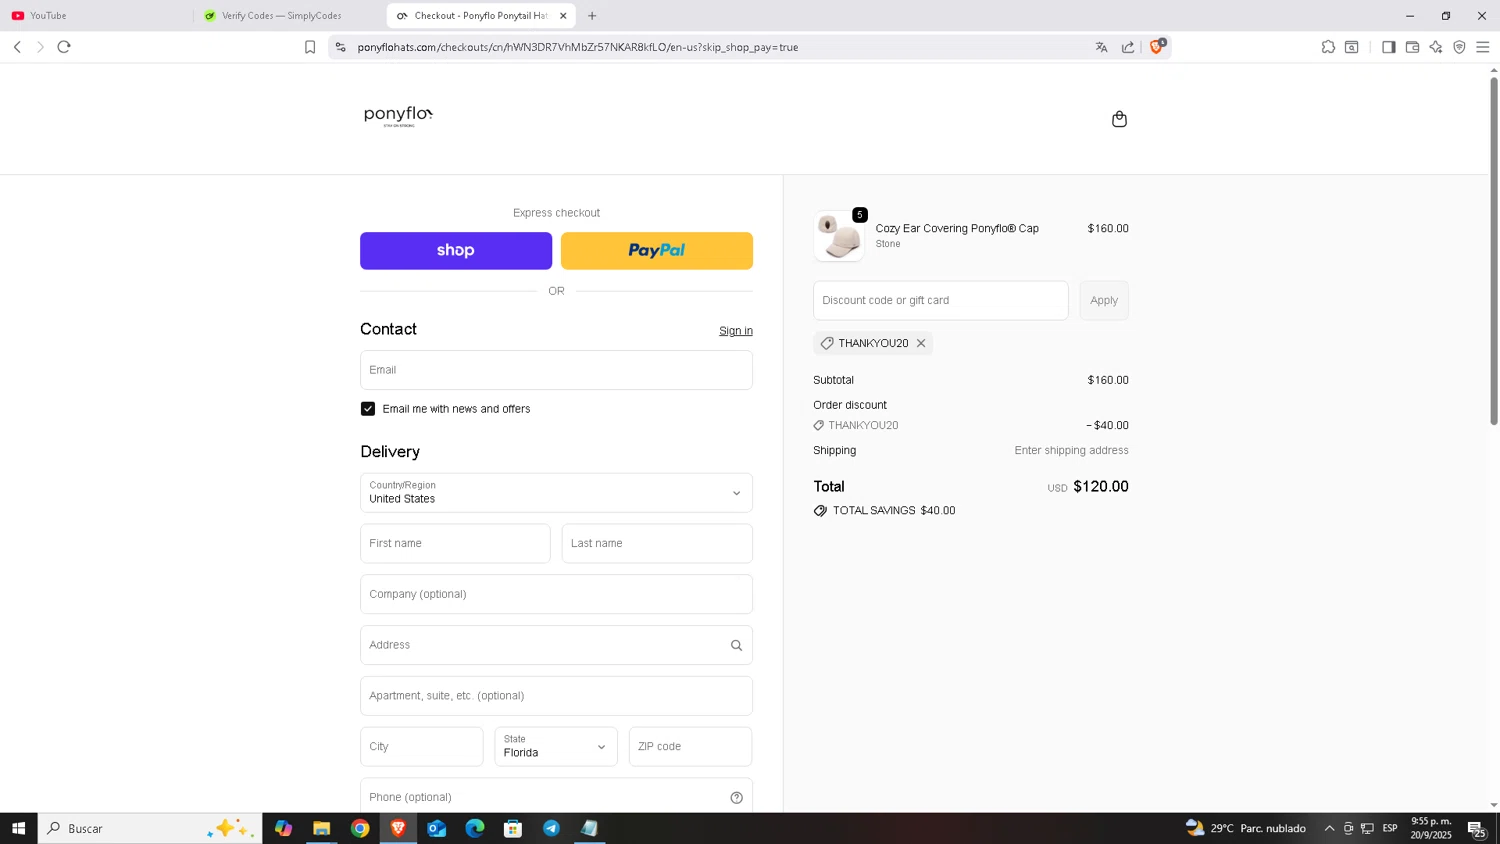Click the TOTAL SAVINGS $40.00 text
Screen dimensions: 1500x844
coord(894,511)
